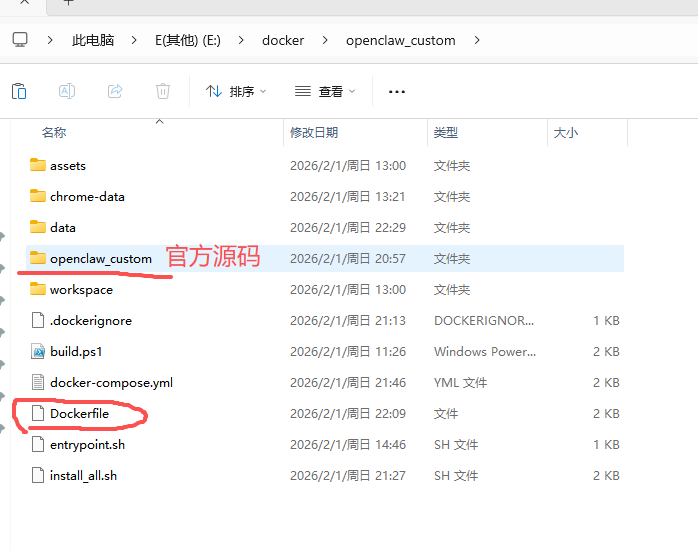Image resolution: width=698 pixels, height=550 pixels.
Task: Sort by 大小 column header
Action: 566,133
